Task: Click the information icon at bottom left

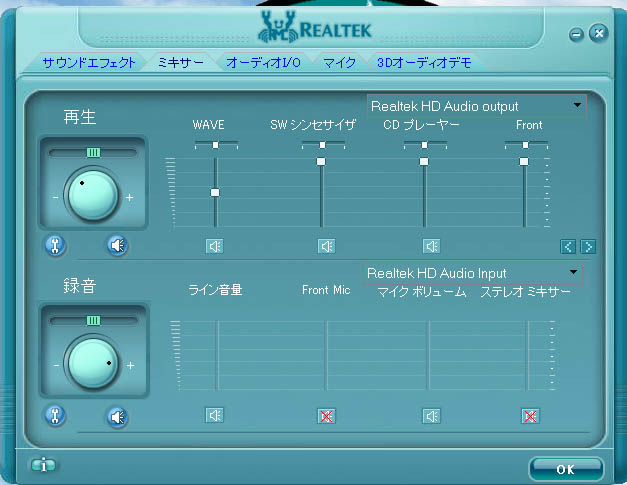Action: point(43,465)
